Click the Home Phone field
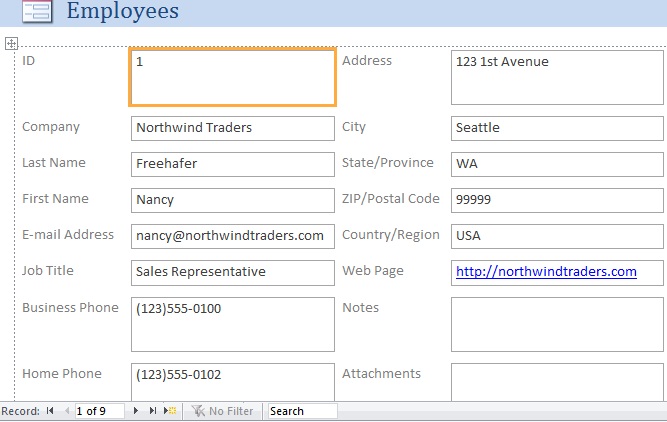This screenshot has width=667, height=422. point(233,382)
